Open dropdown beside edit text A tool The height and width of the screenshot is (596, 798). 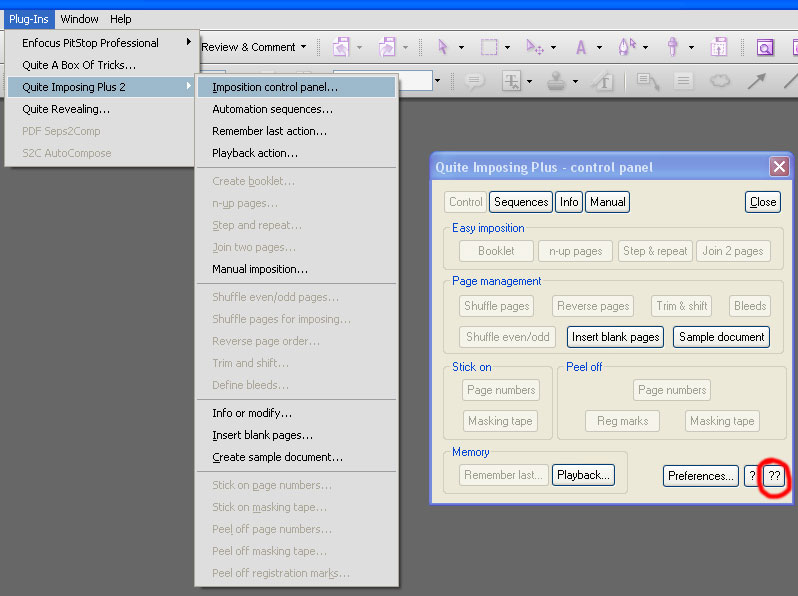[599, 47]
